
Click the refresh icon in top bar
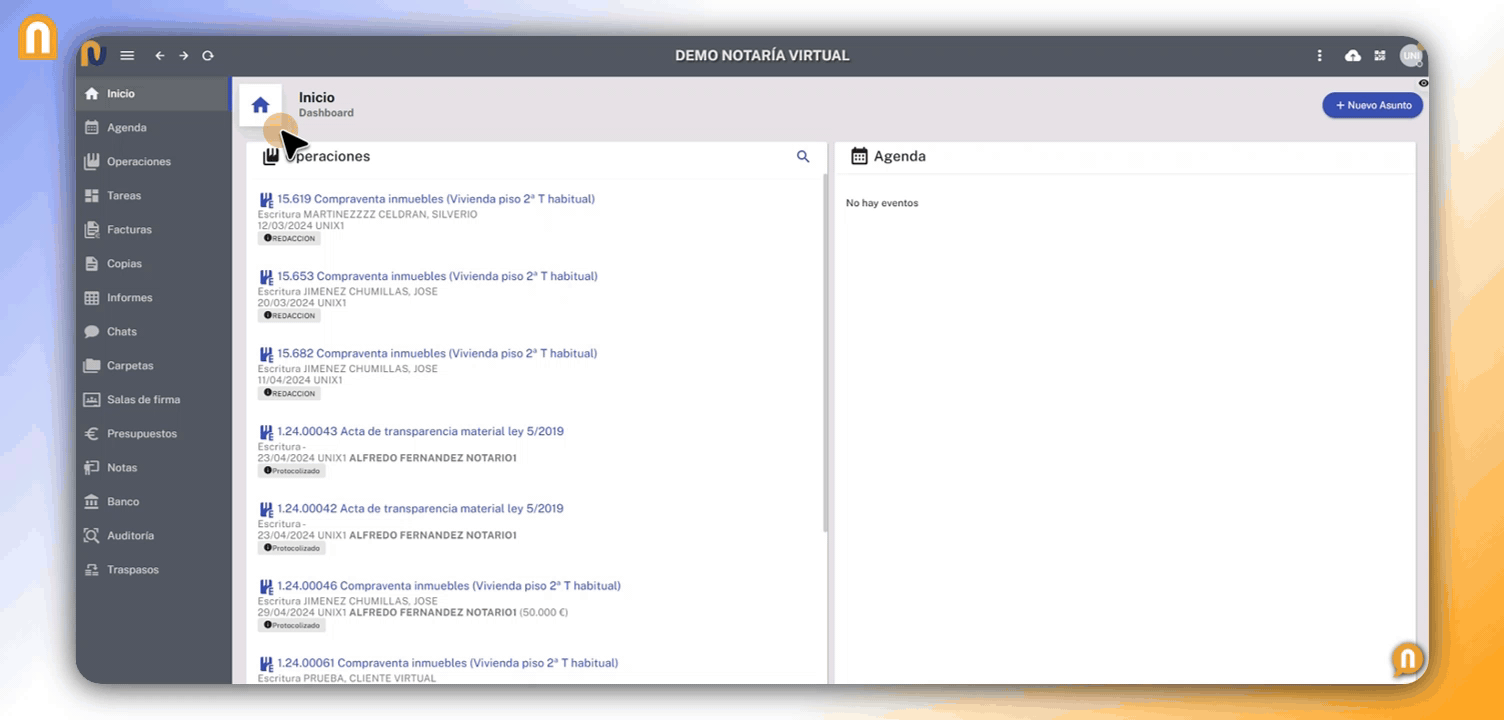208,56
